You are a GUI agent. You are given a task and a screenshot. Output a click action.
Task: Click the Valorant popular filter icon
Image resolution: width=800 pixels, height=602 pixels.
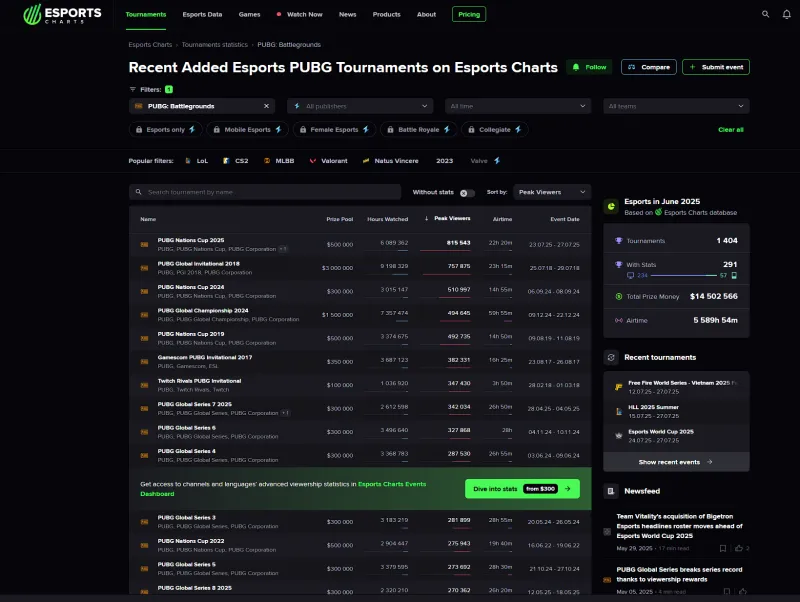pyautogui.click(x=313, y=161)
